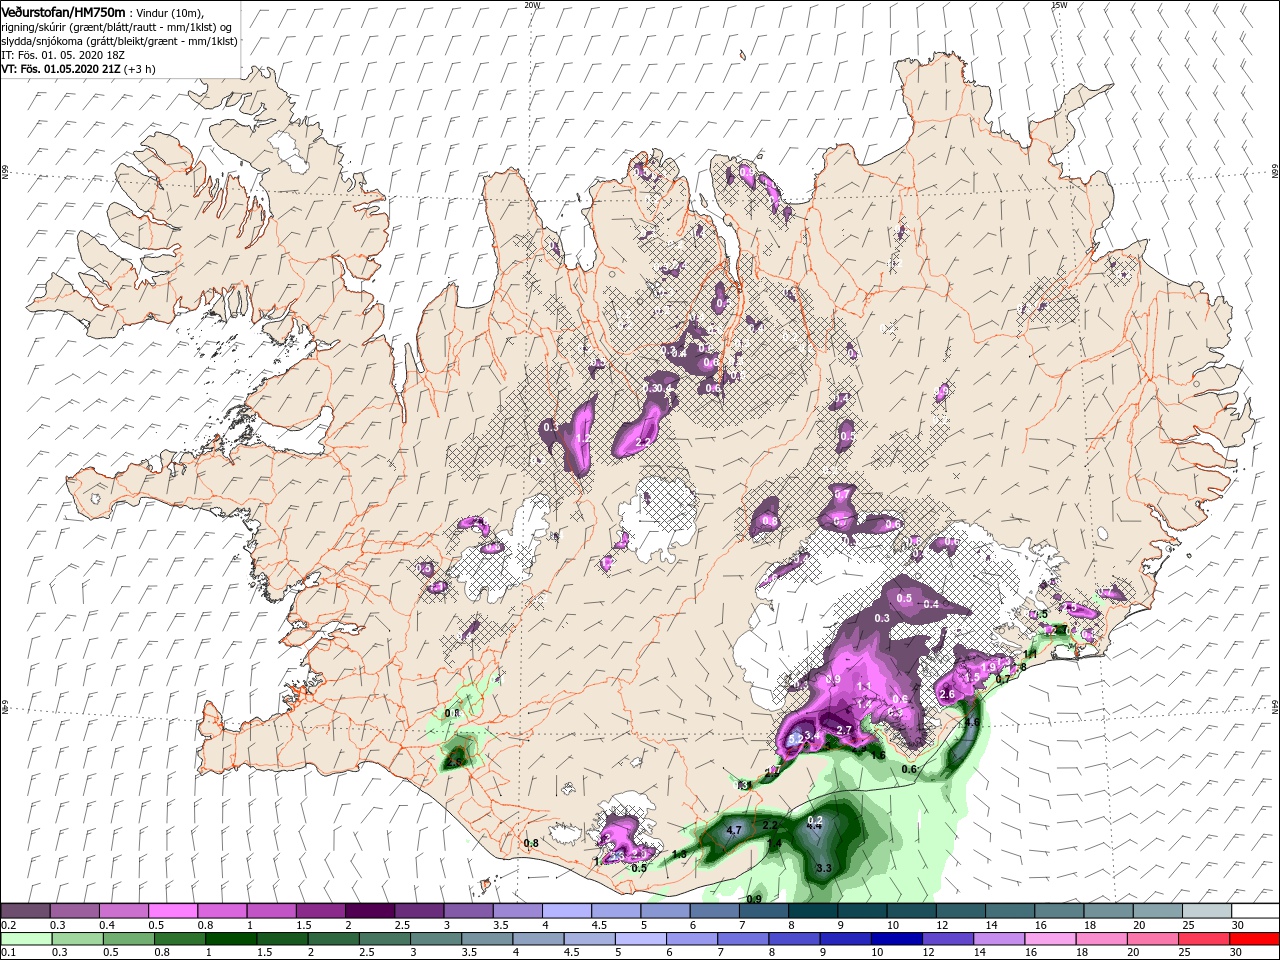Click the 'VT: Fös. 01.05.2020 21Z' valid time text
The width and height of the screenshot is (1280, 960).
click(61, 68)
